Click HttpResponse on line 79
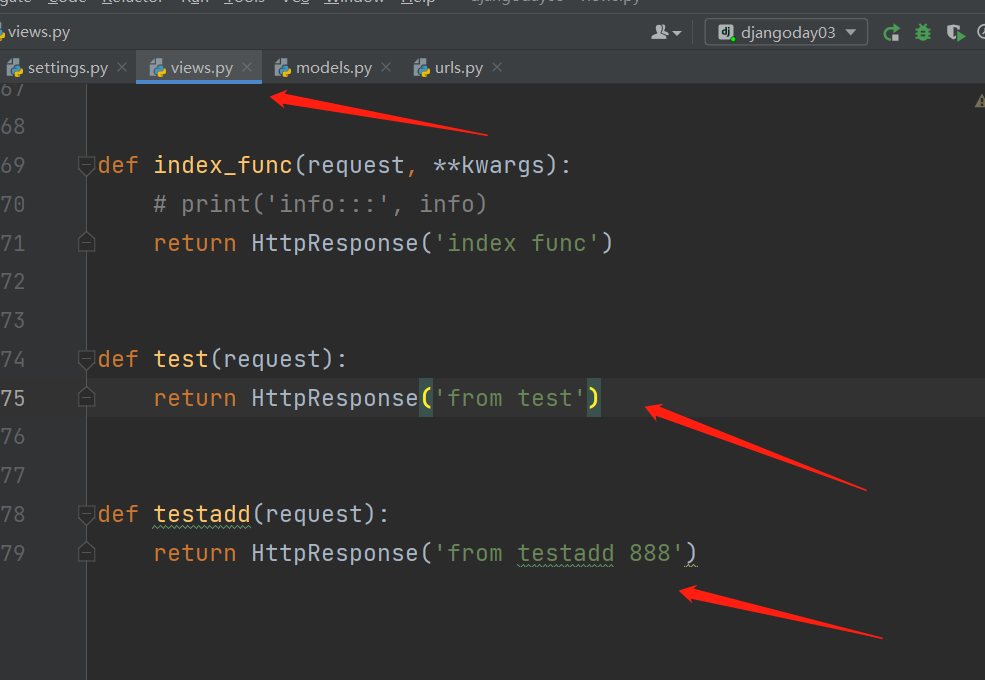Viewport: 985px width, 680px height. [x=335, y=553]
